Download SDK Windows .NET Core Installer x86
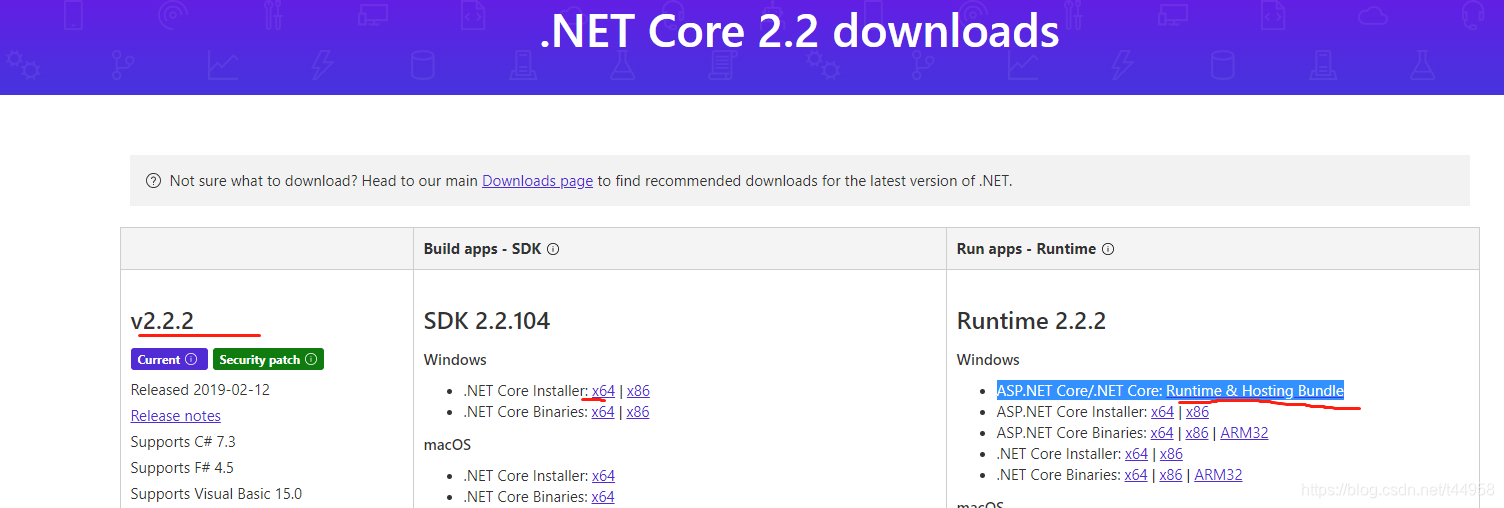Viewport: 1504px width, 508px height. point(638,391)
